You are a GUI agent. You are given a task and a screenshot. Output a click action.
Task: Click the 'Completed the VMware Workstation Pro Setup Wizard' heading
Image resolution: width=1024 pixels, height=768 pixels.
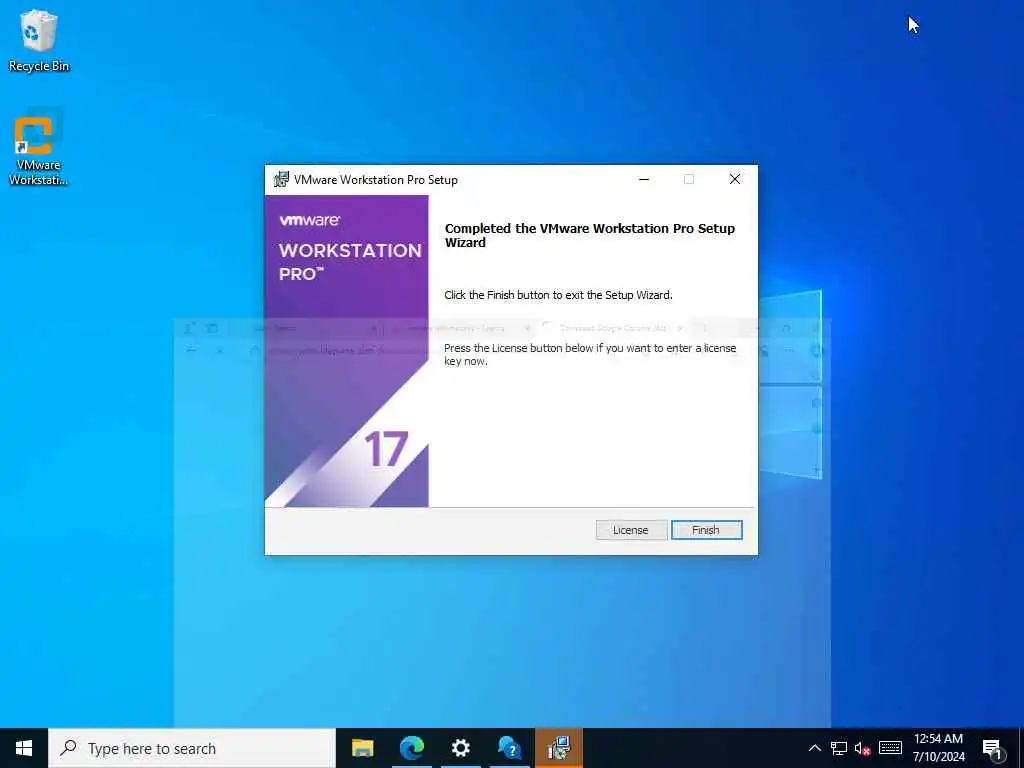click(x=590, y=235)
